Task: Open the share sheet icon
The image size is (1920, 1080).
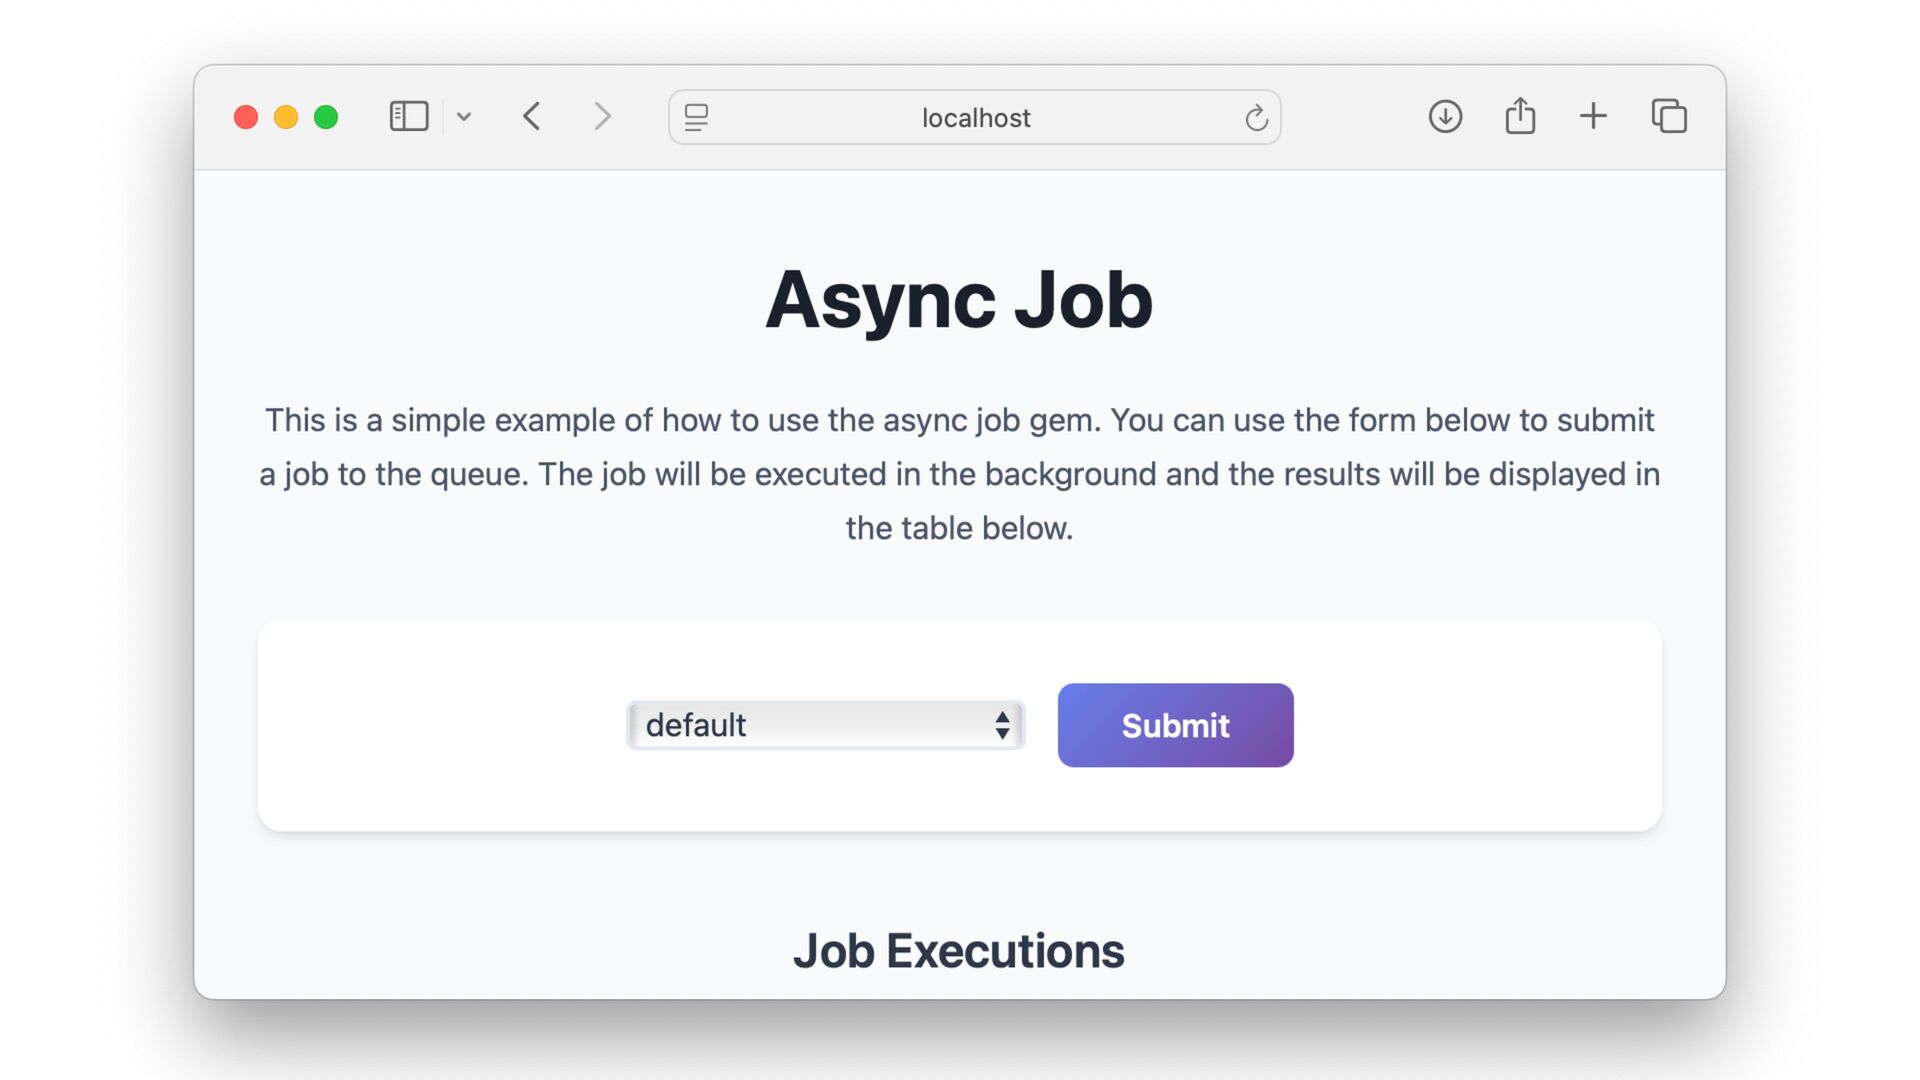Action: pos(1520,116)
